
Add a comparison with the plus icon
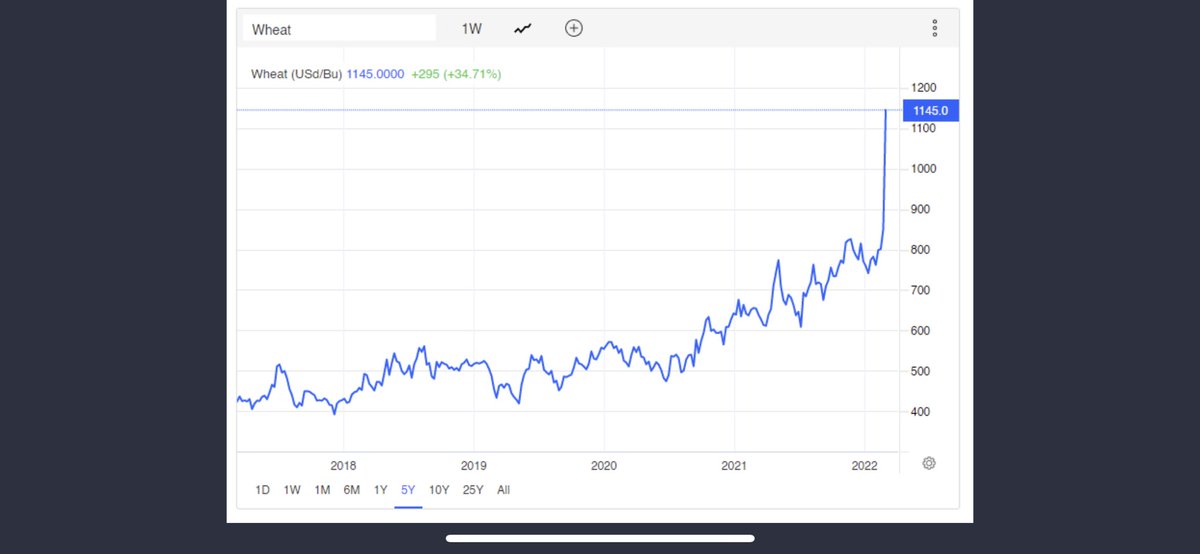[574, 28]
